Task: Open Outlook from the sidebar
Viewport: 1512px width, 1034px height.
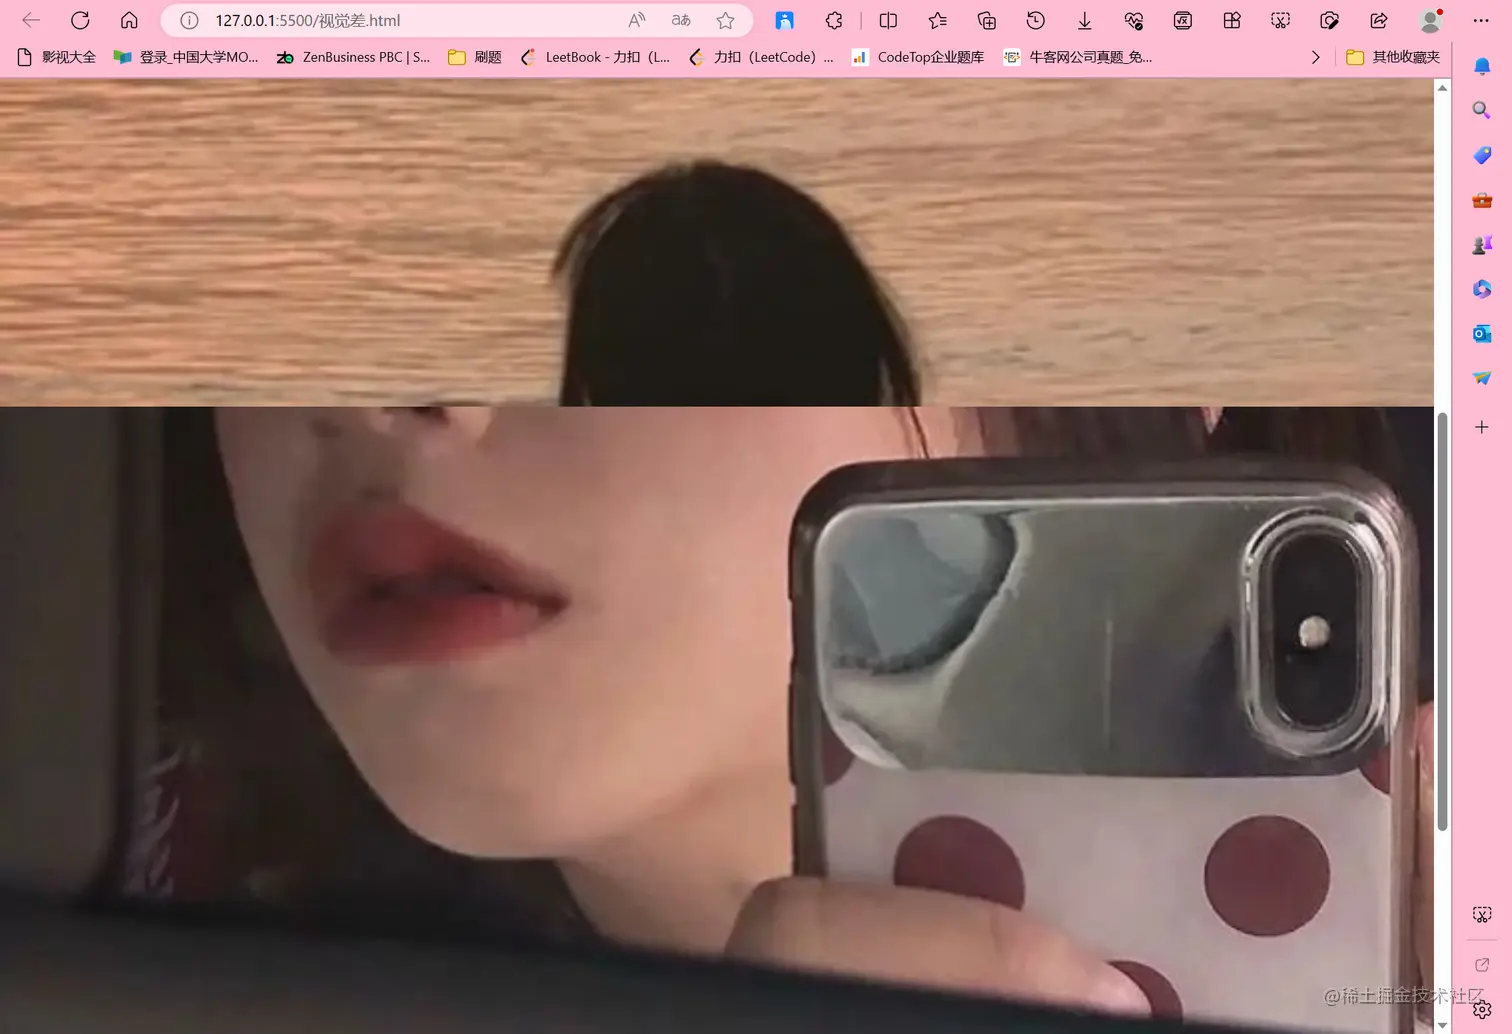Action: tap(1481, 333)
